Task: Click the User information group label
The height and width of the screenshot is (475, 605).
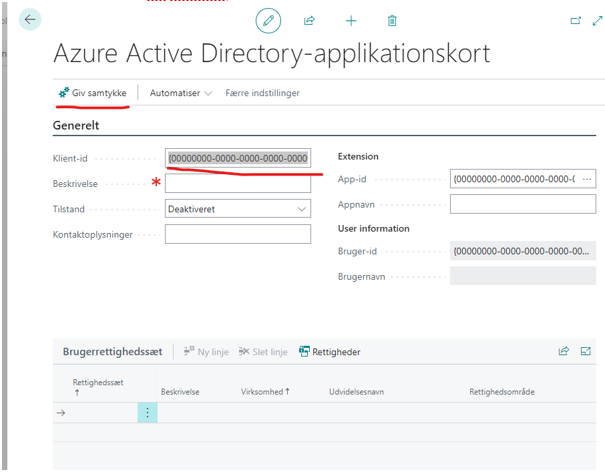Action: [373, 228]
